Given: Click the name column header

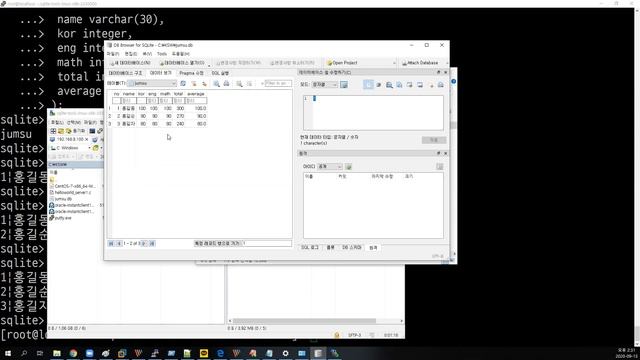Looking at the screenshot, I should point(129,94).
